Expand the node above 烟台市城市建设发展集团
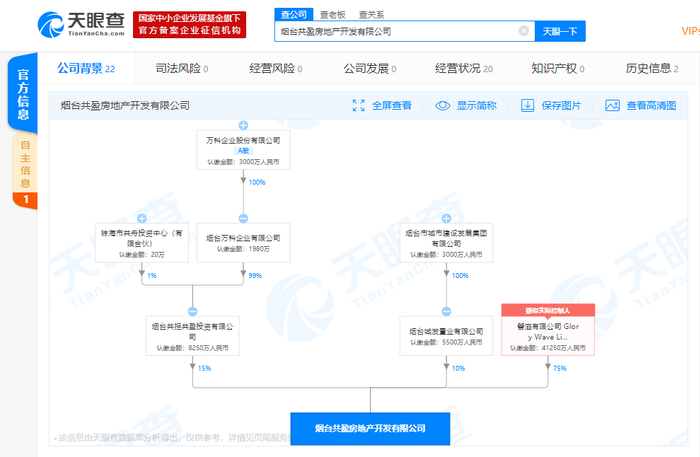Image resolution: width=700 pixels, height=457 pixels. pyautogui.click(x=446, y=218)
